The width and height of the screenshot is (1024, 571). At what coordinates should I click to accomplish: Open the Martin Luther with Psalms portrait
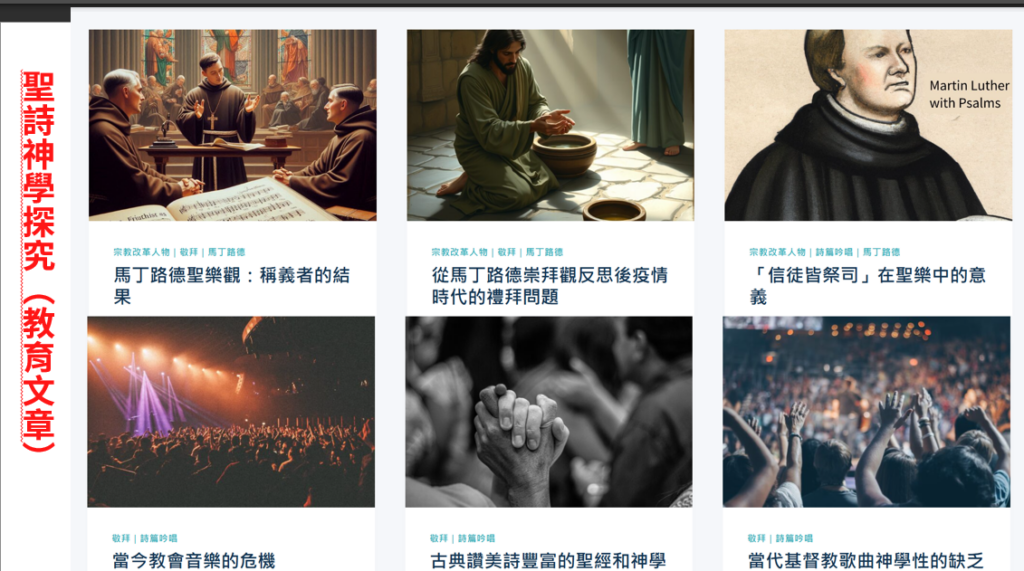pyautogui.click(x=868, y=125)
